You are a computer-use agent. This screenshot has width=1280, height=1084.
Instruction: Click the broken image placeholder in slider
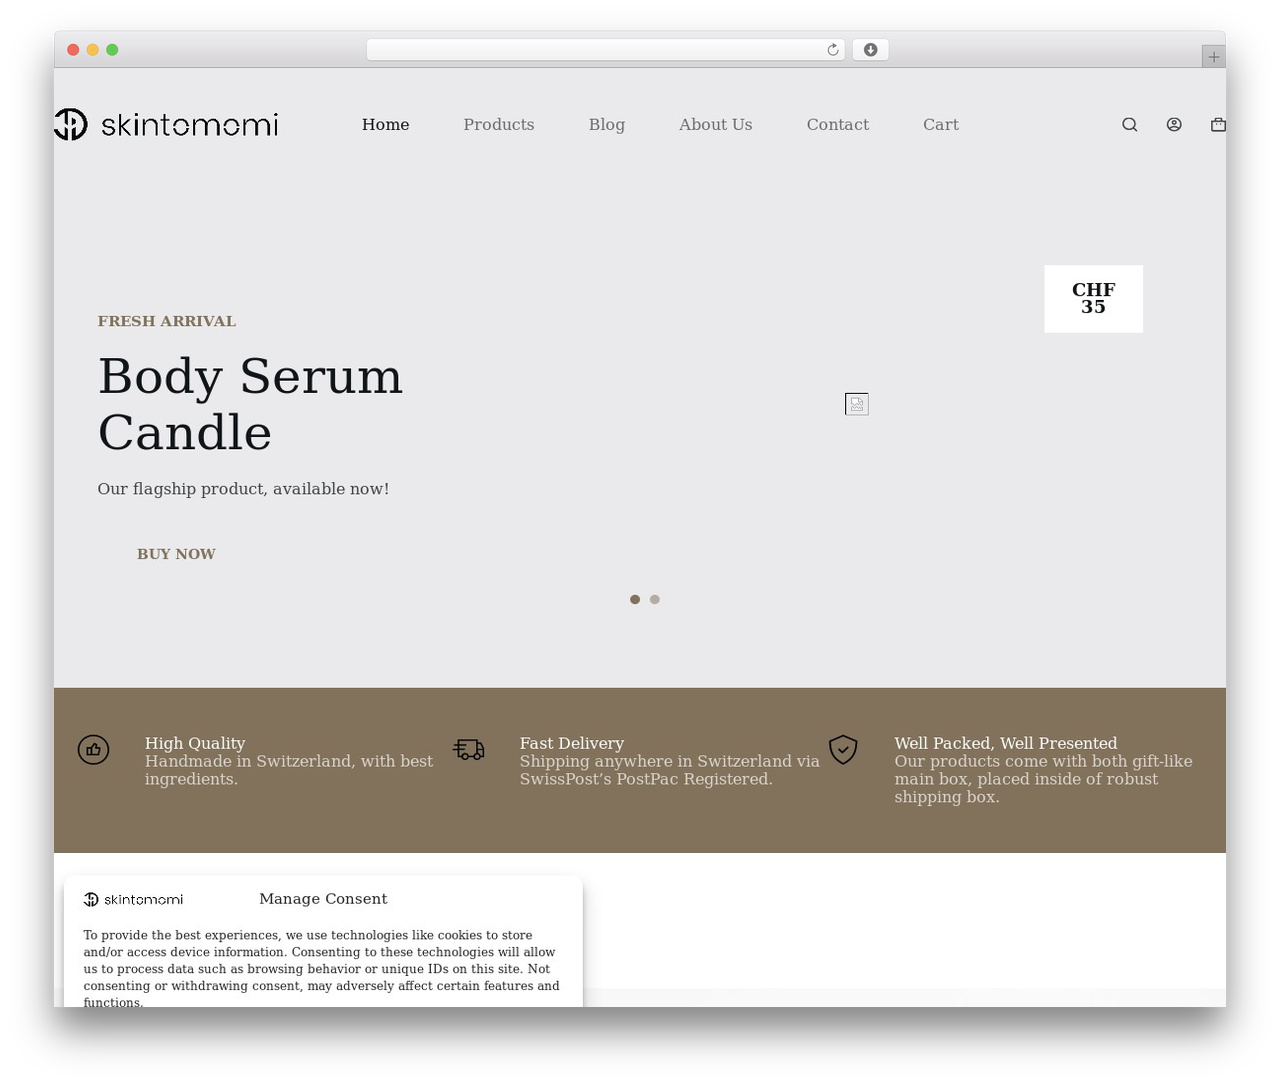[857, 404]
